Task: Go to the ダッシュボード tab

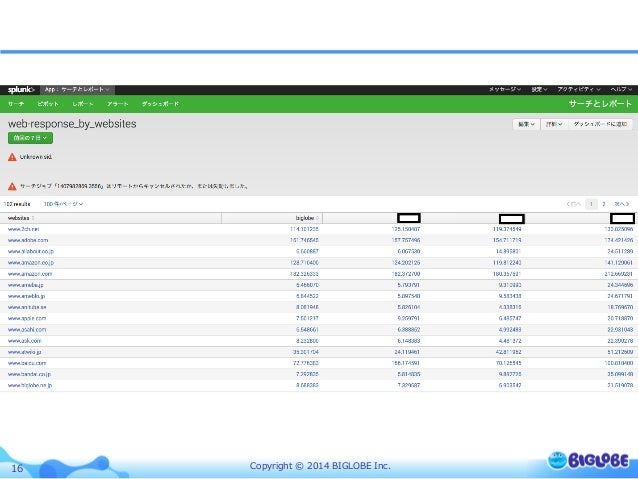Action: coord(160,104)
